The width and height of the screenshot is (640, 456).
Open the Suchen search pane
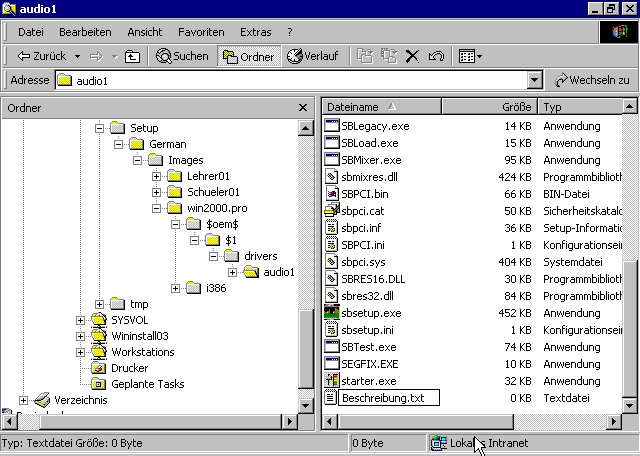(x=182, y=56)
